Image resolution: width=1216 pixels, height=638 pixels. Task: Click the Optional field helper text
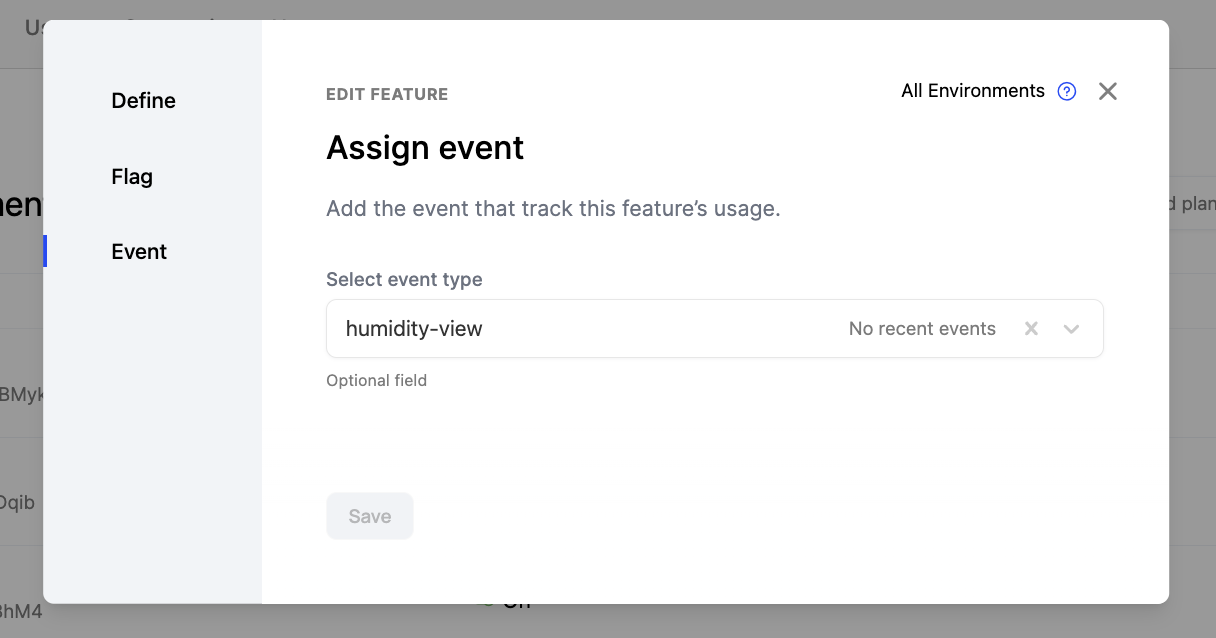pyautogui.click(x=376, y=380)
